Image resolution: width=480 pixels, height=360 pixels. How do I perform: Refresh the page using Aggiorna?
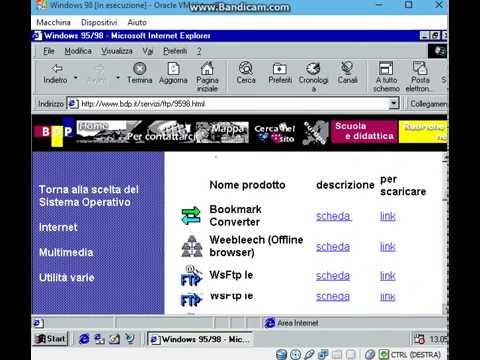coord(173,74)
